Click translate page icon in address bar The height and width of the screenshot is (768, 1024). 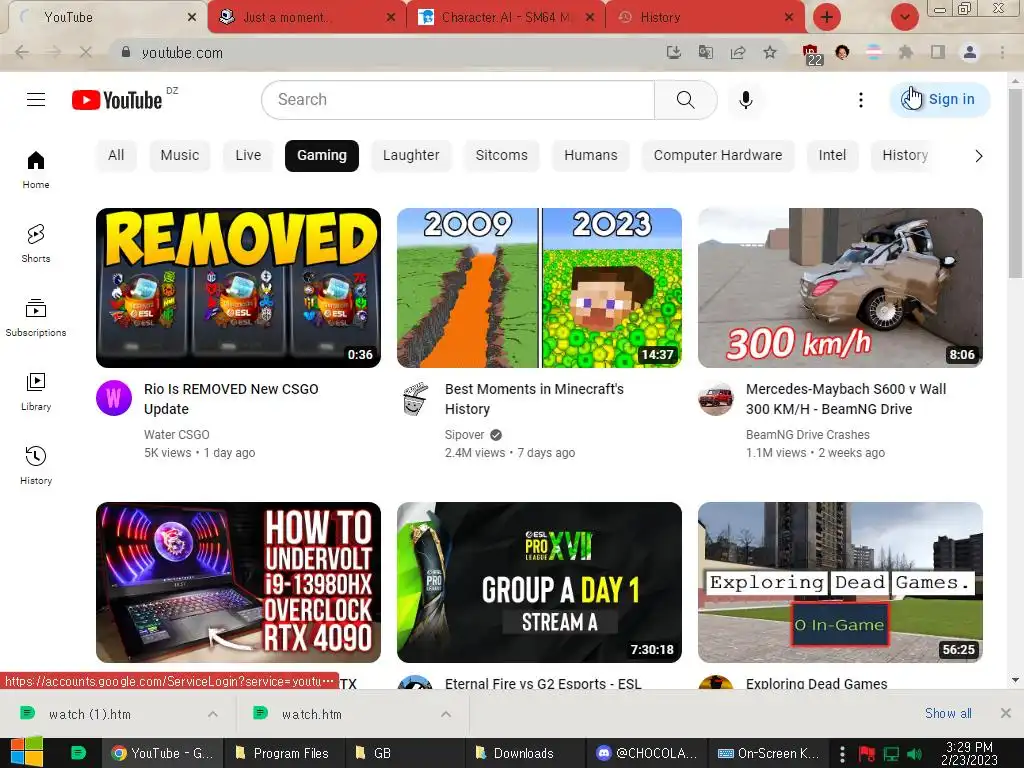click(x=705, y=52)
